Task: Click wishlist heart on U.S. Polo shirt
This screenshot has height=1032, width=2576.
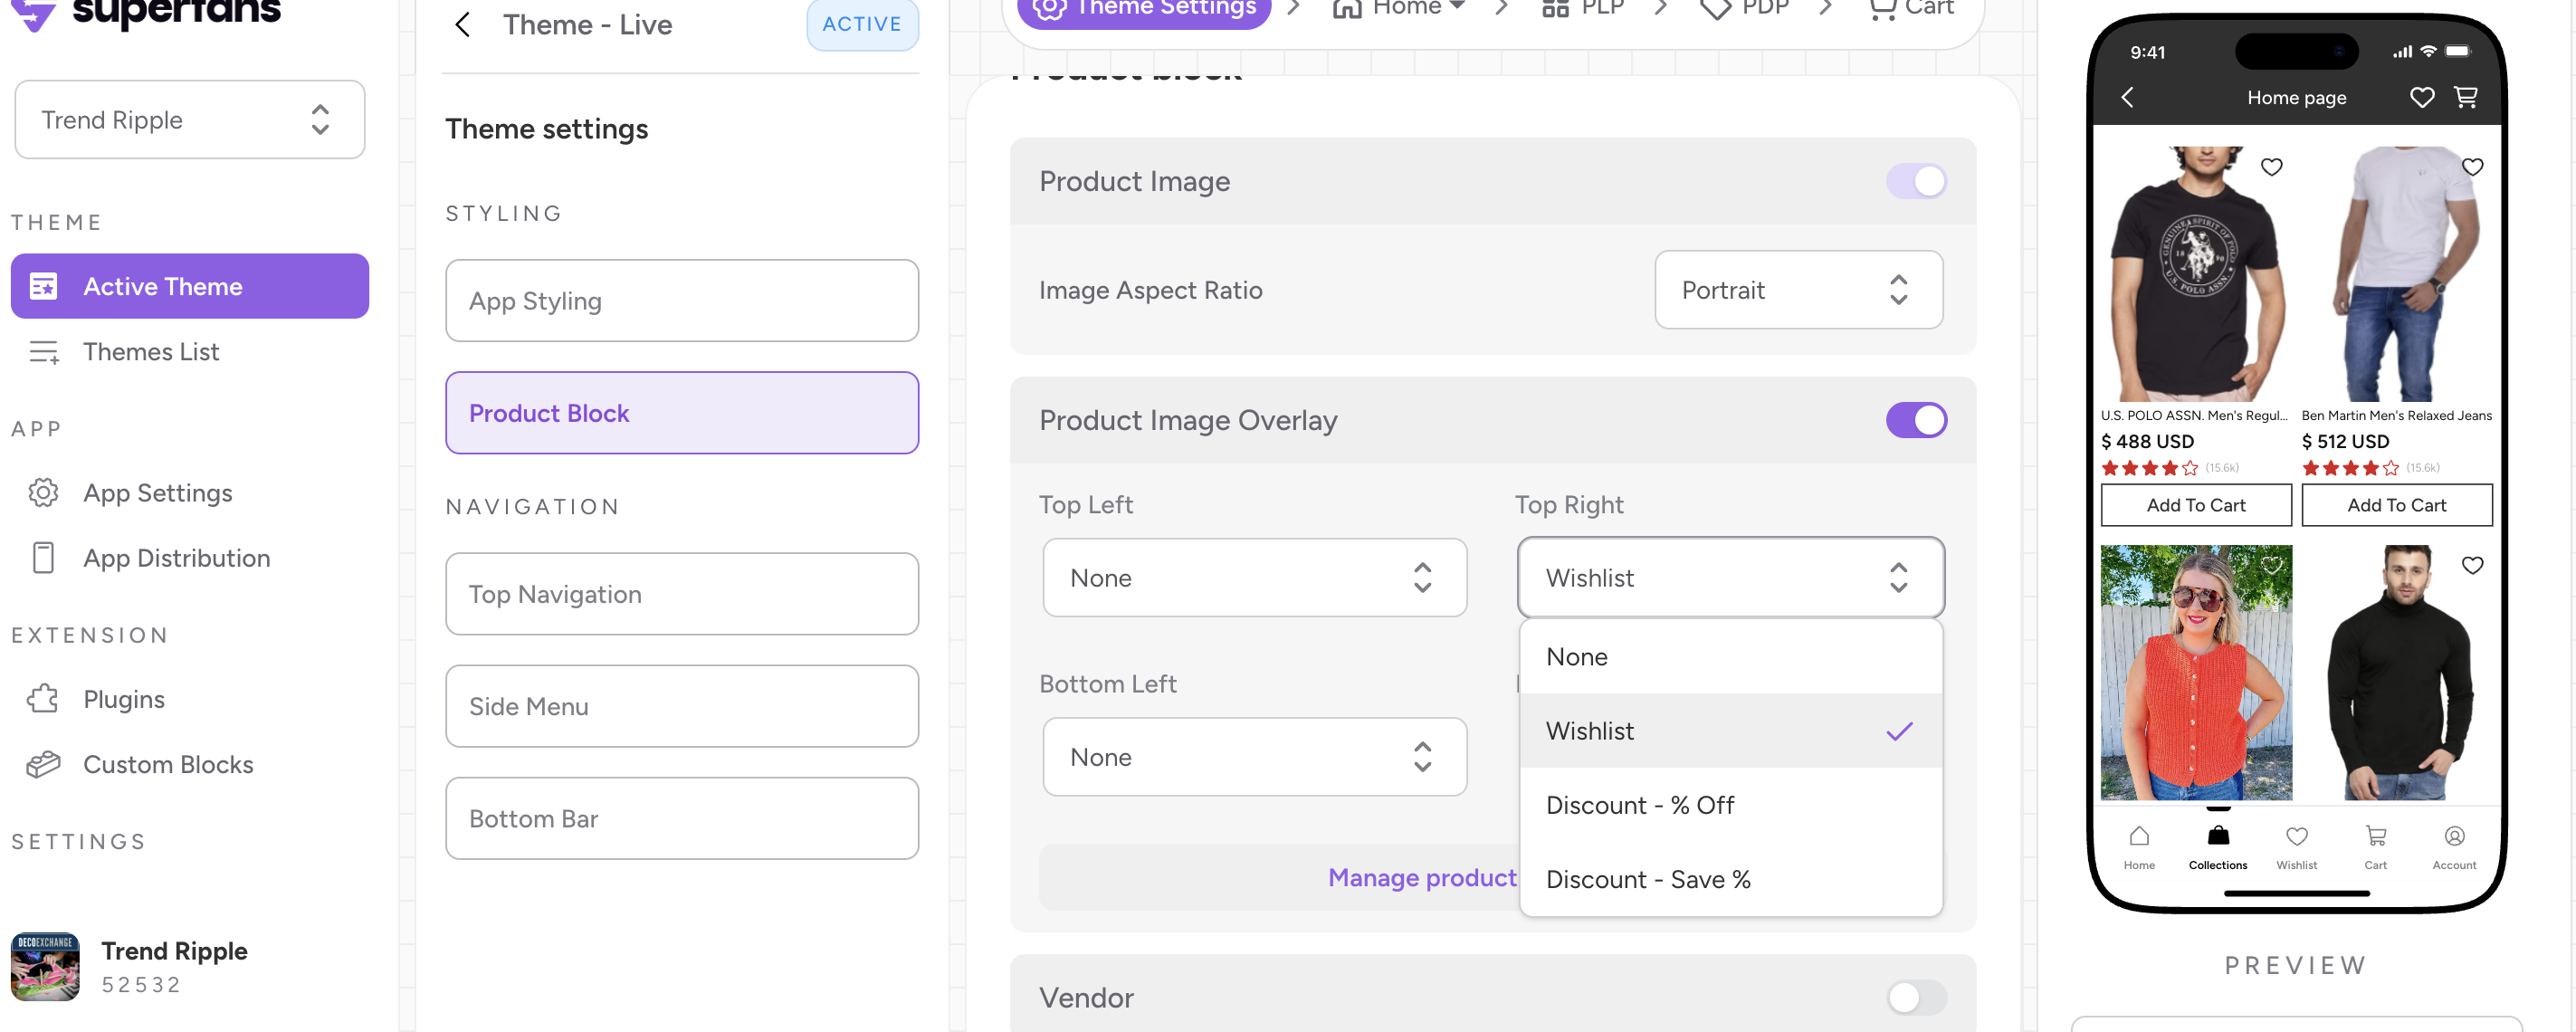Action: pos(2271,167)
